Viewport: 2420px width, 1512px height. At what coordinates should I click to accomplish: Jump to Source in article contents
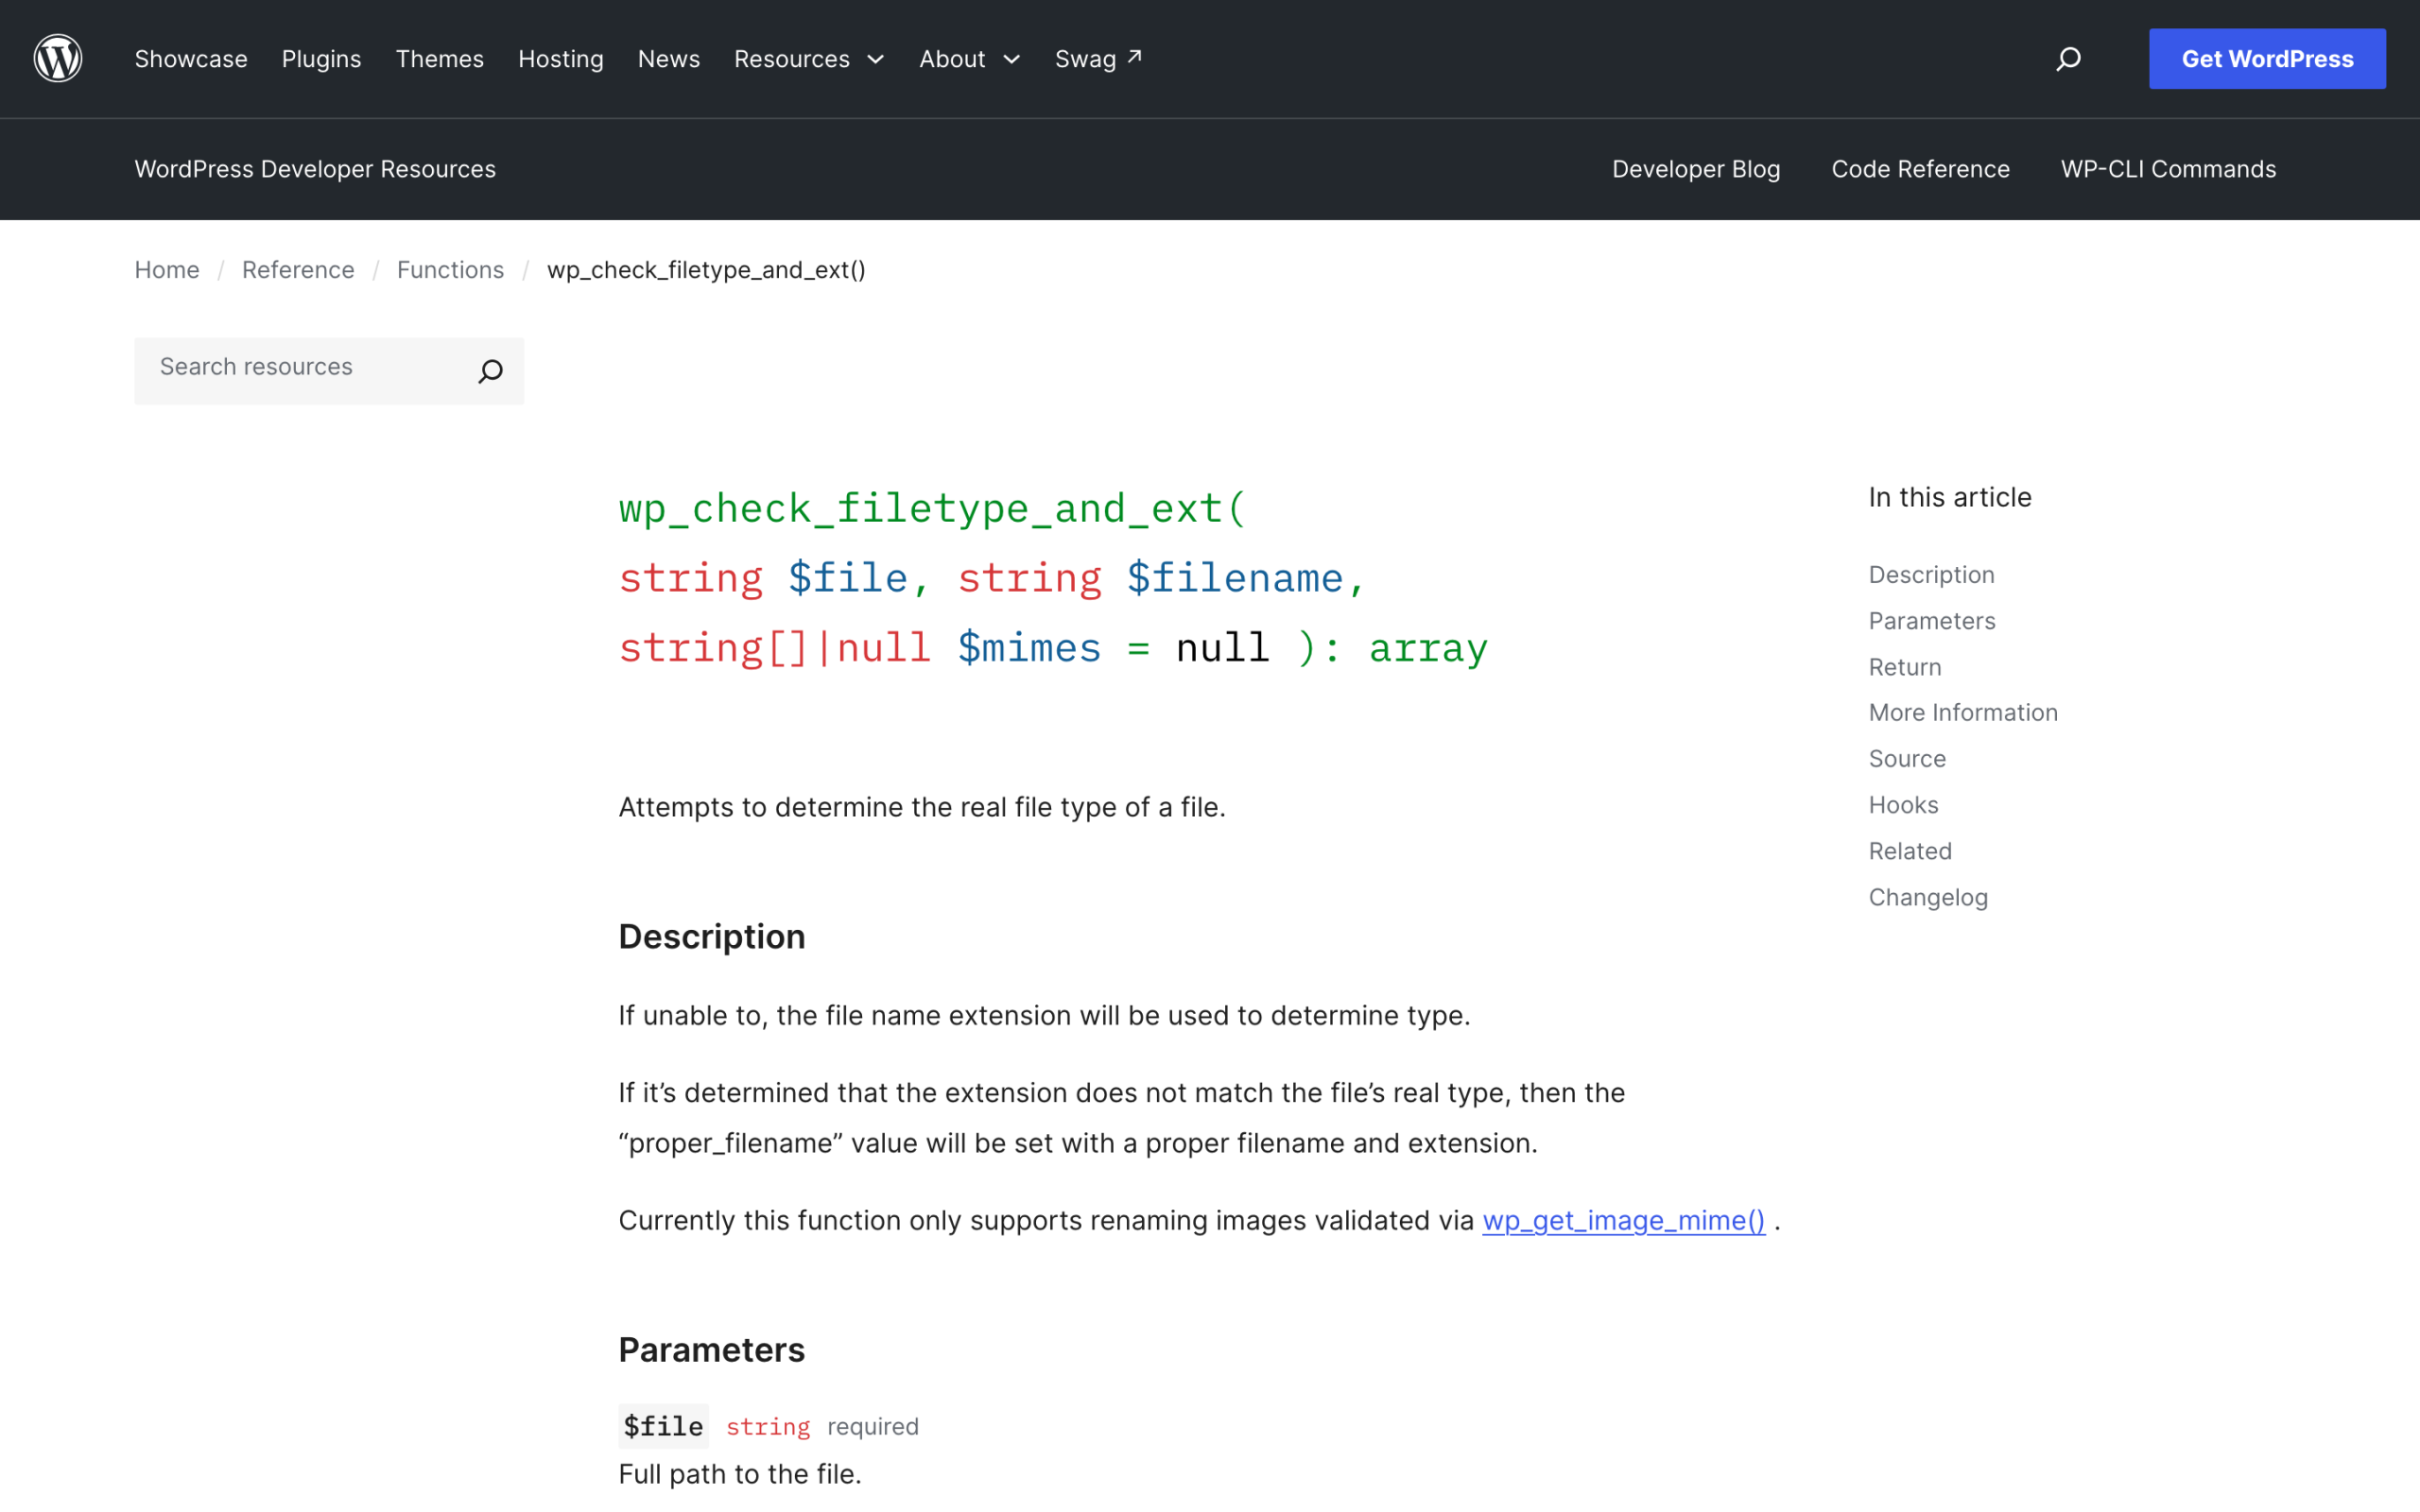tap(1907, 759)
